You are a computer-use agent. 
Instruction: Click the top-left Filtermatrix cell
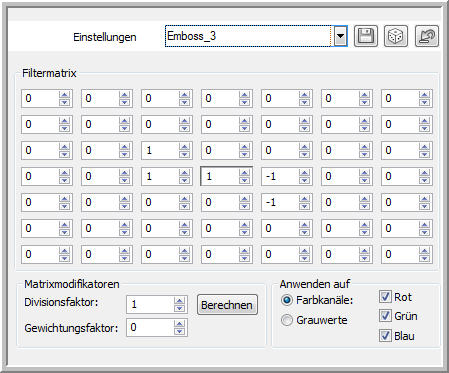[40, 98]
